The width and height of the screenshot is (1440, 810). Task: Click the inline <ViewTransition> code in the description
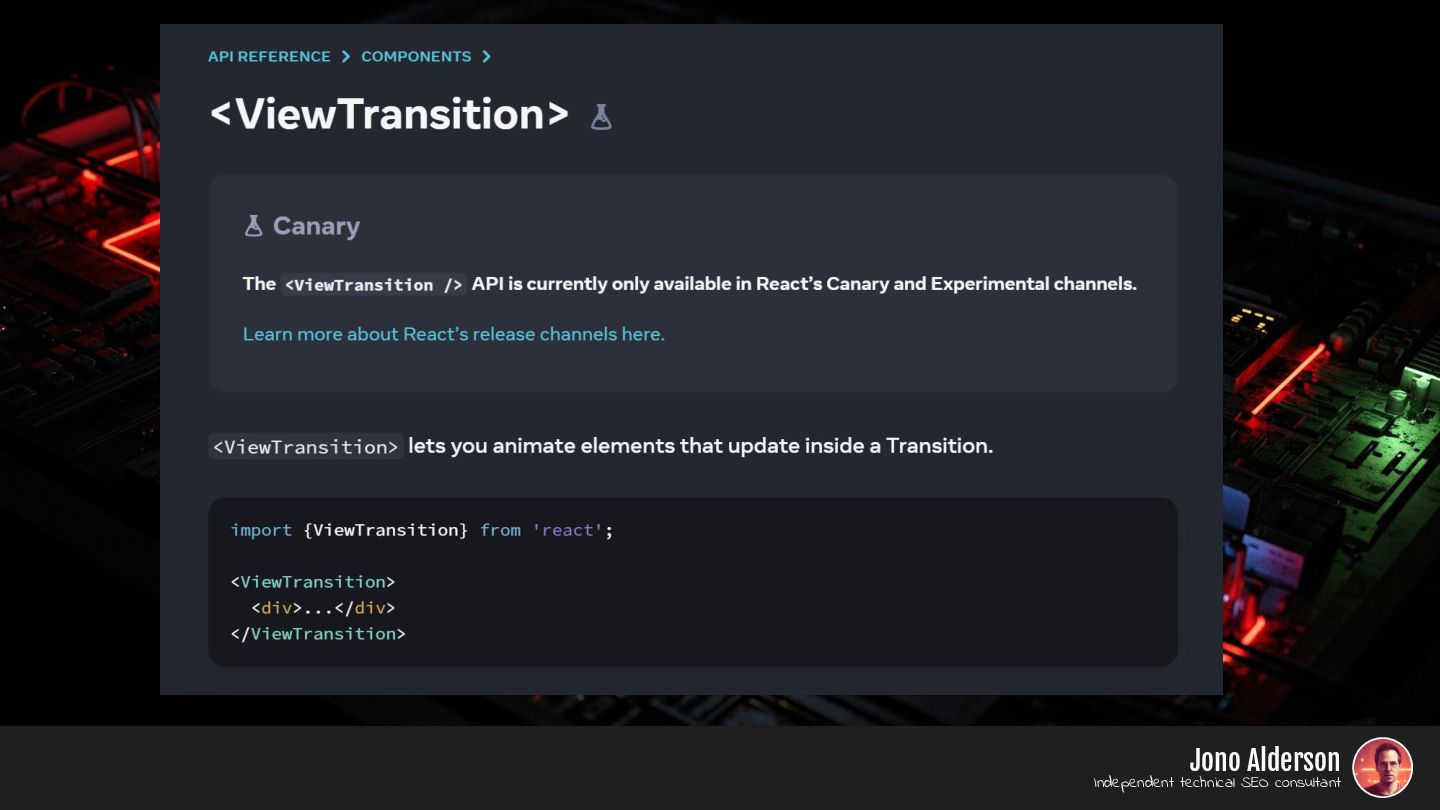pos(306,446)
